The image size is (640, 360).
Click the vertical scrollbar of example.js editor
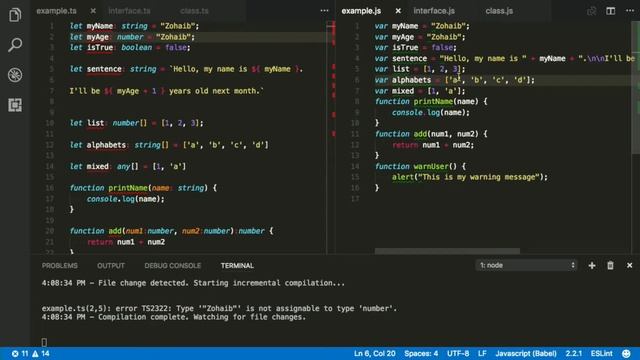636,88
